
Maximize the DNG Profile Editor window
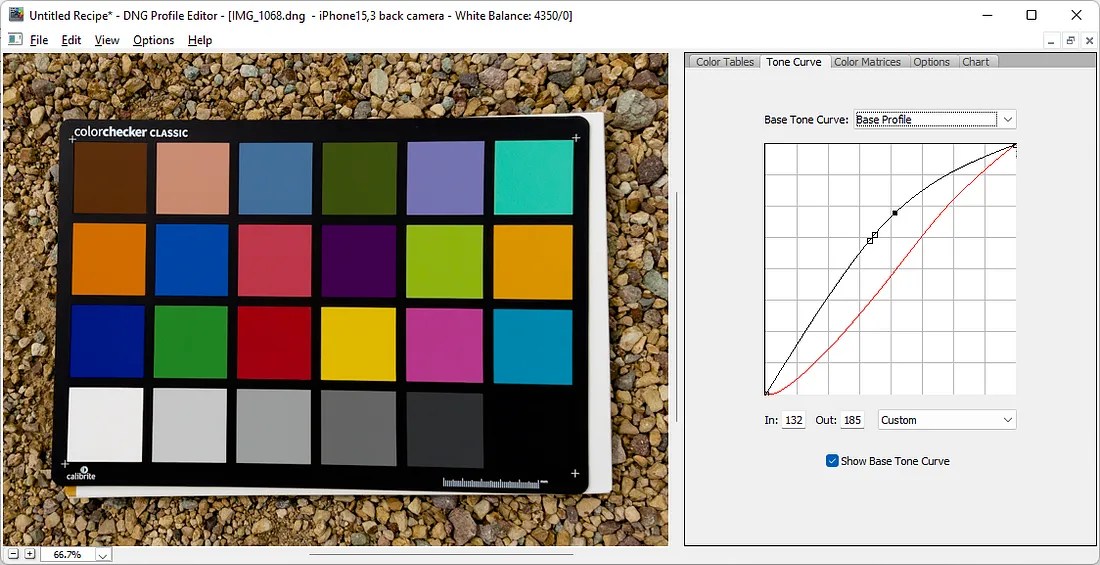coord(1031,15)
